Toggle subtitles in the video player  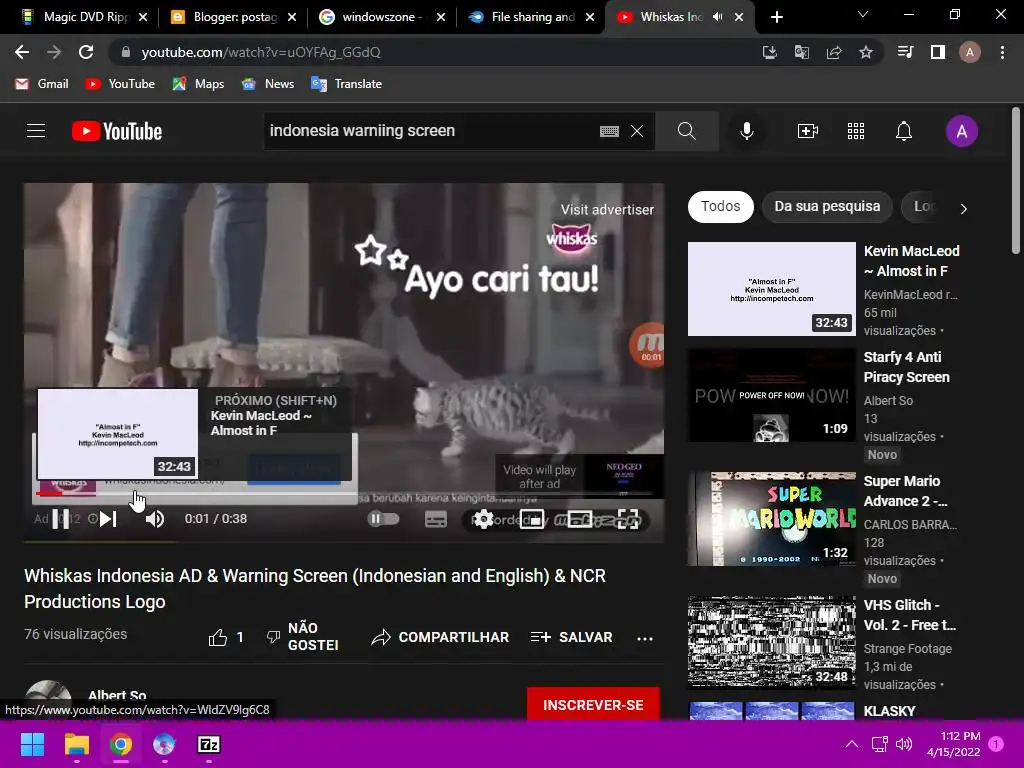[x=436, y=519]
